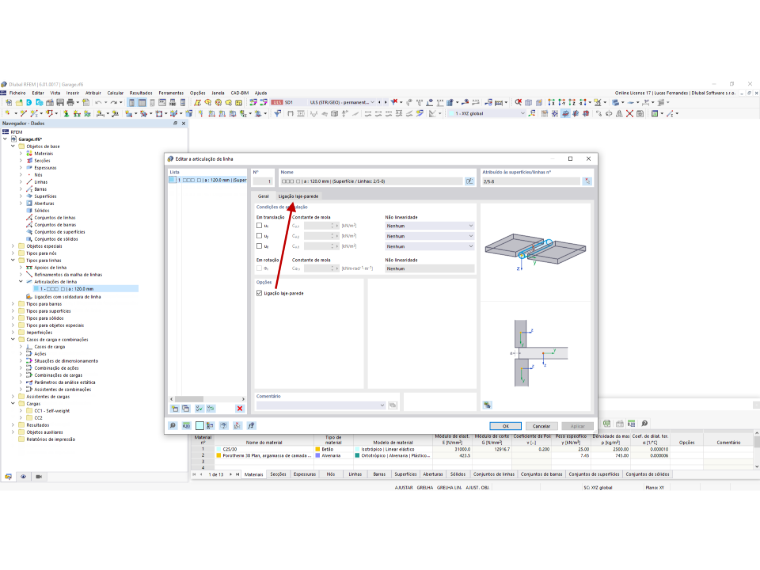
Task: Switch to the Geral tab in dialog
Action: 263,196
